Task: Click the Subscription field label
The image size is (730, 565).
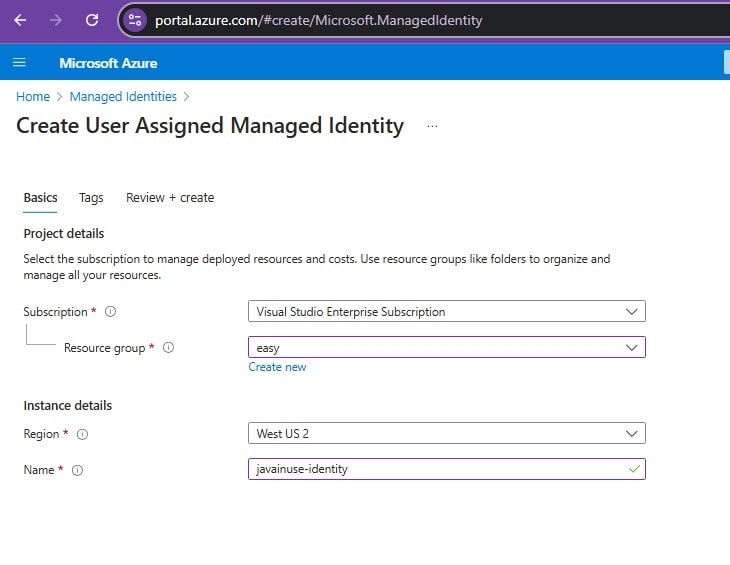Action: (x=55, y=312)
